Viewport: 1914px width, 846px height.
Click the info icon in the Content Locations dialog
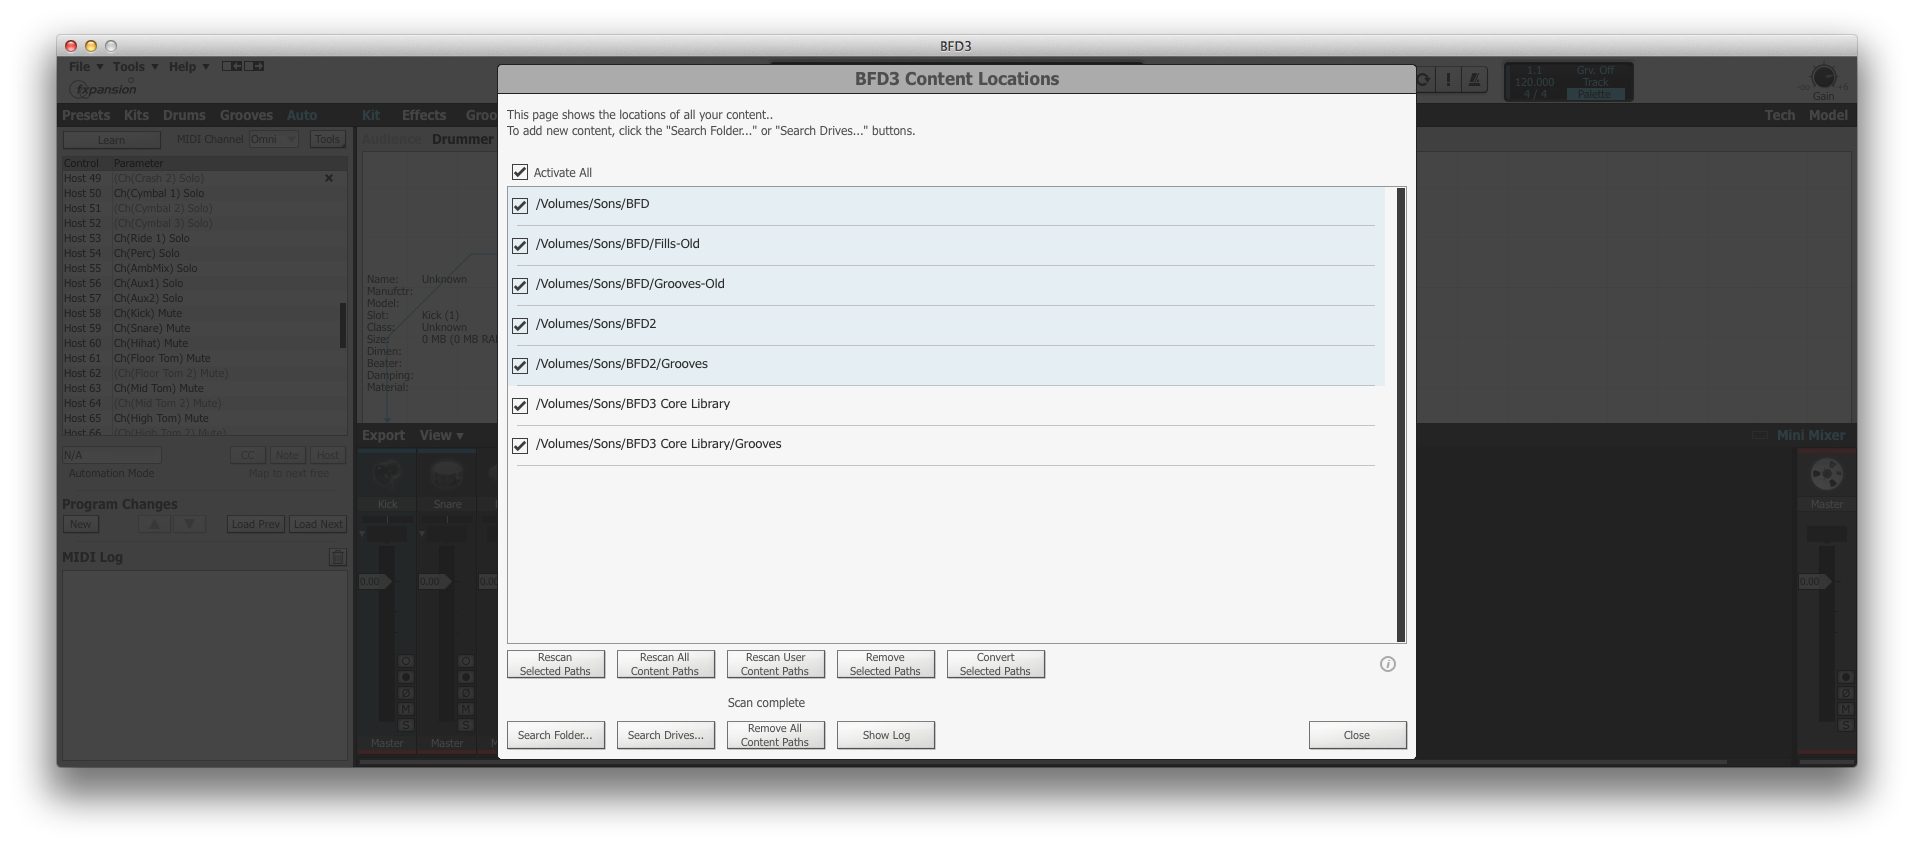(x=1387, y=664)
